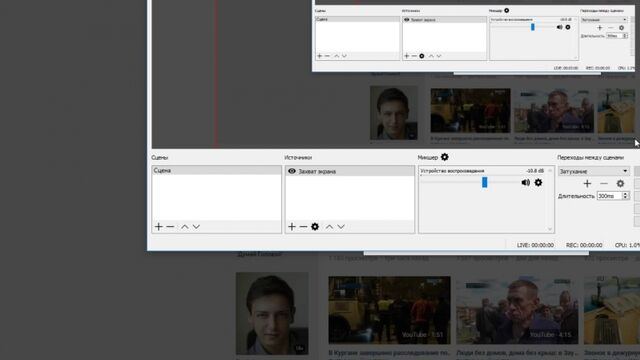
Task: Click the night street video thumbnail in the preview
Action: [470, 110]
